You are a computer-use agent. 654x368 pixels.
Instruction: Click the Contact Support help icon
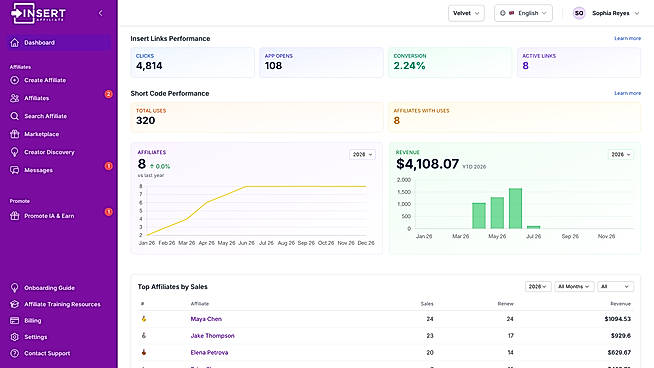pos(15,353)
